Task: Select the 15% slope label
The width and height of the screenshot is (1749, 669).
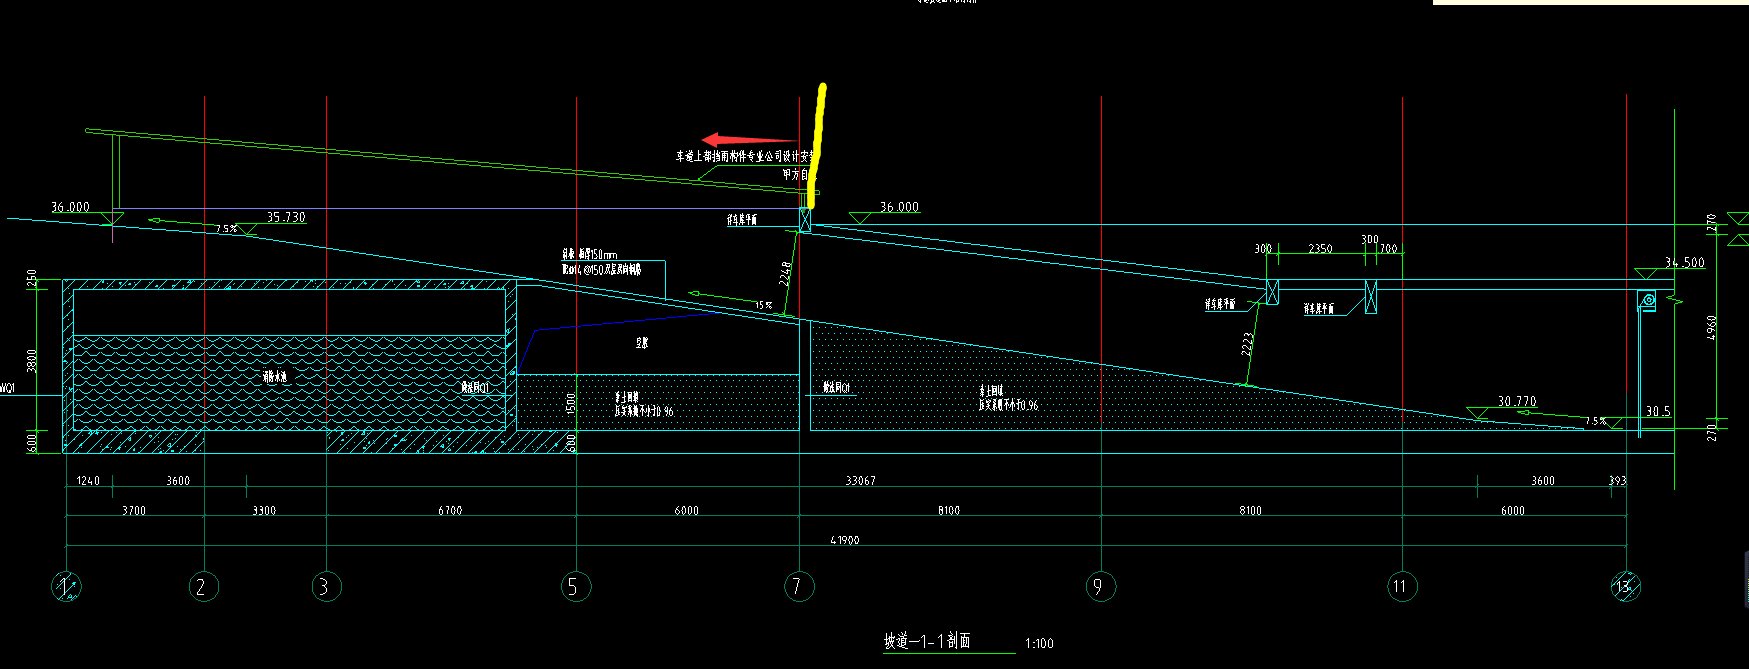Action: point(763,305)
